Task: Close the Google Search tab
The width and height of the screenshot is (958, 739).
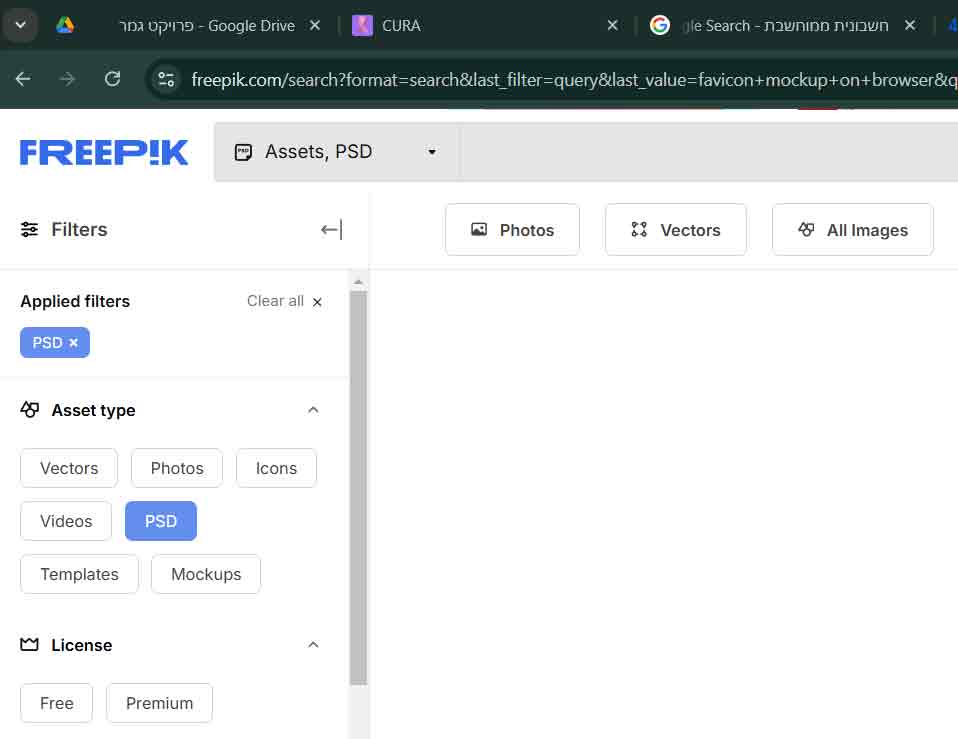Action: [x=910, y=25]
